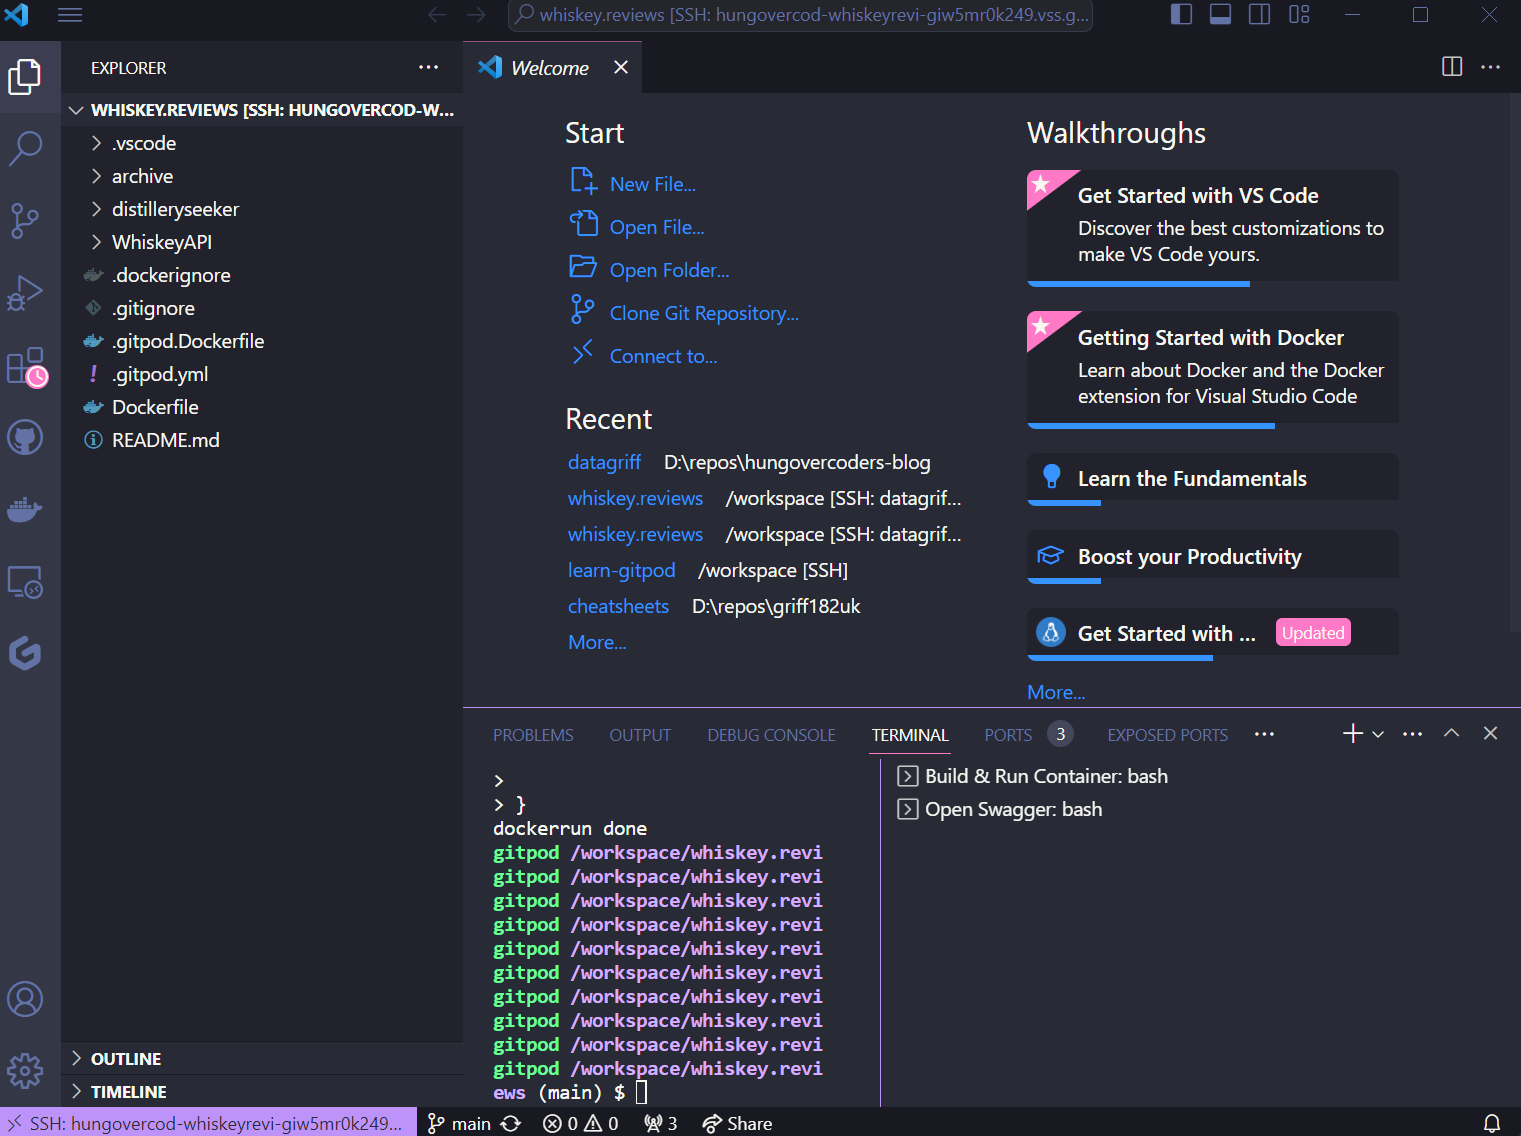Screen dimensions: 1521x1136
Task: Open the .dockerignore file
Action: click(262, 275)
